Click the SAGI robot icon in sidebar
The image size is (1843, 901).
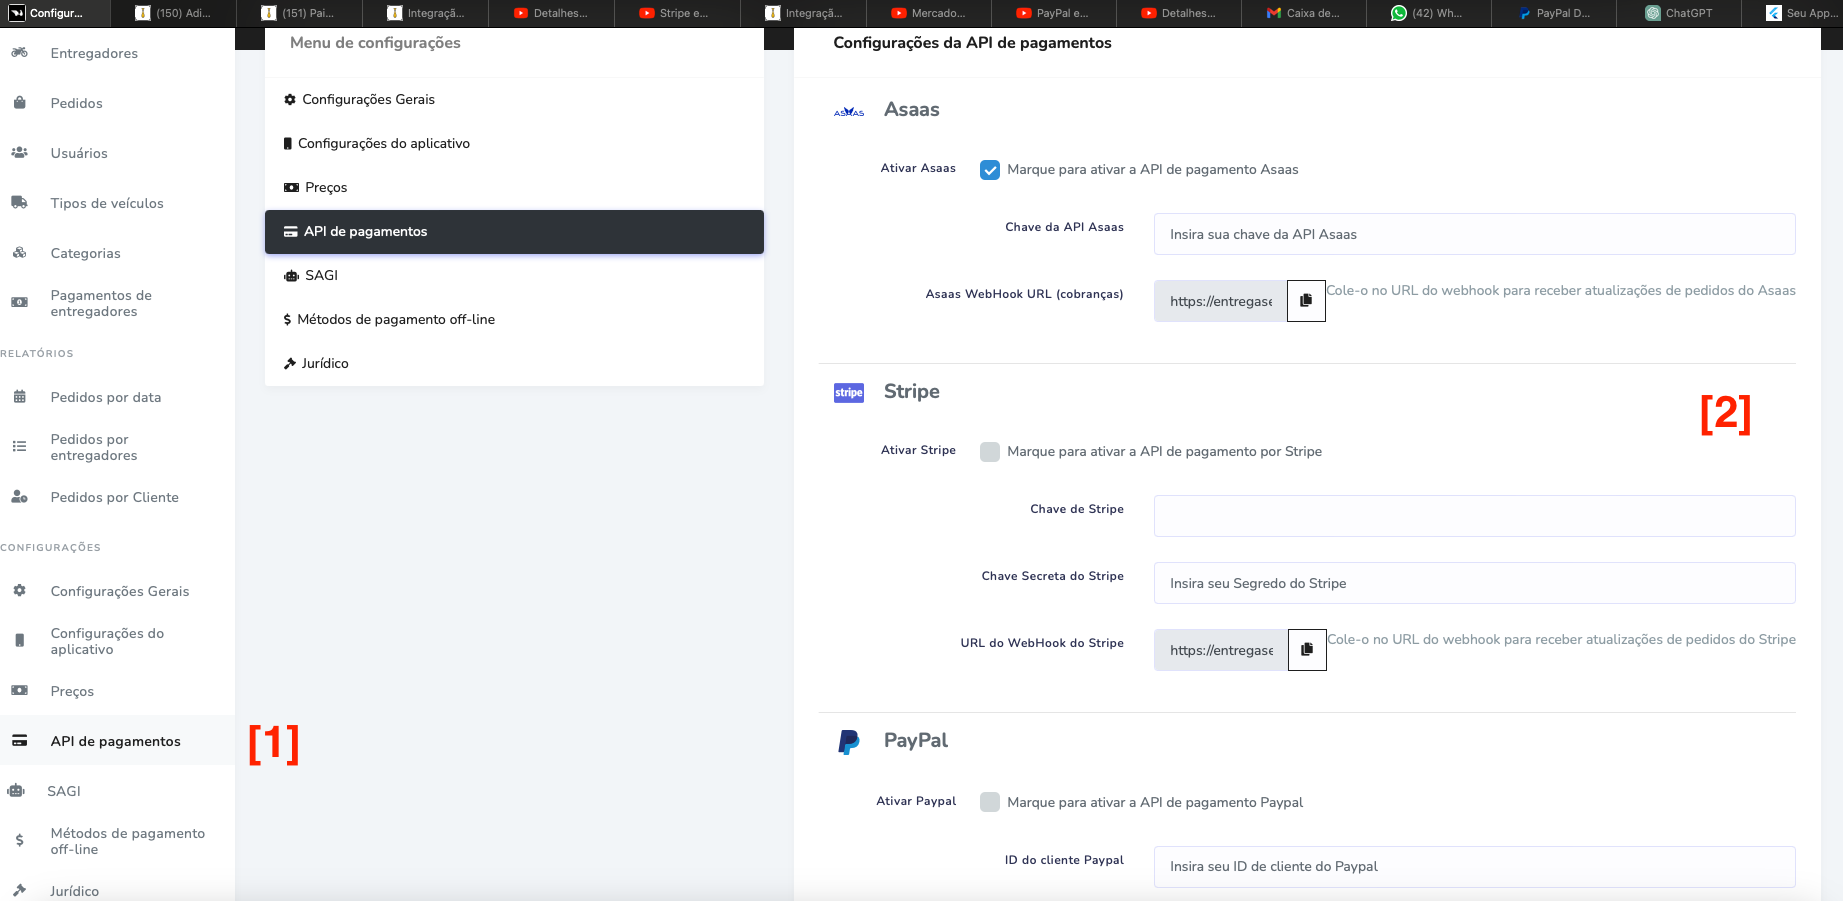(x=16, y=791)
